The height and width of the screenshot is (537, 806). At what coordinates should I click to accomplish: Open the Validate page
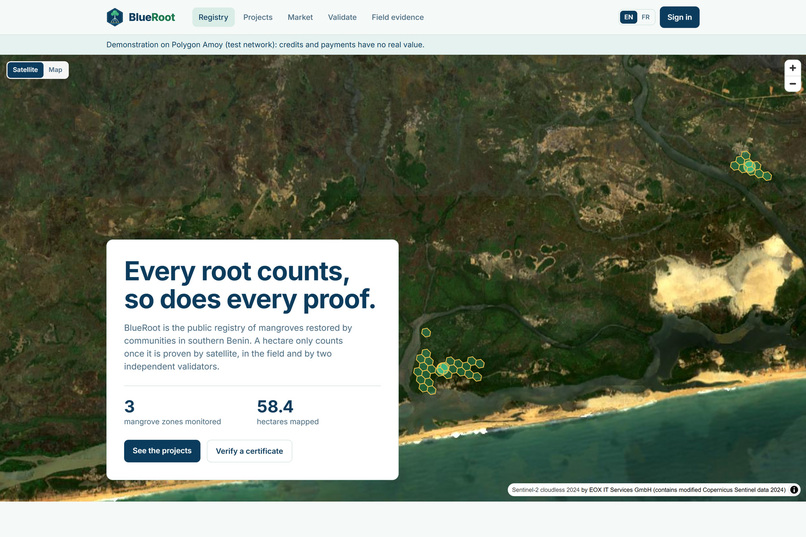click(342, 17)
